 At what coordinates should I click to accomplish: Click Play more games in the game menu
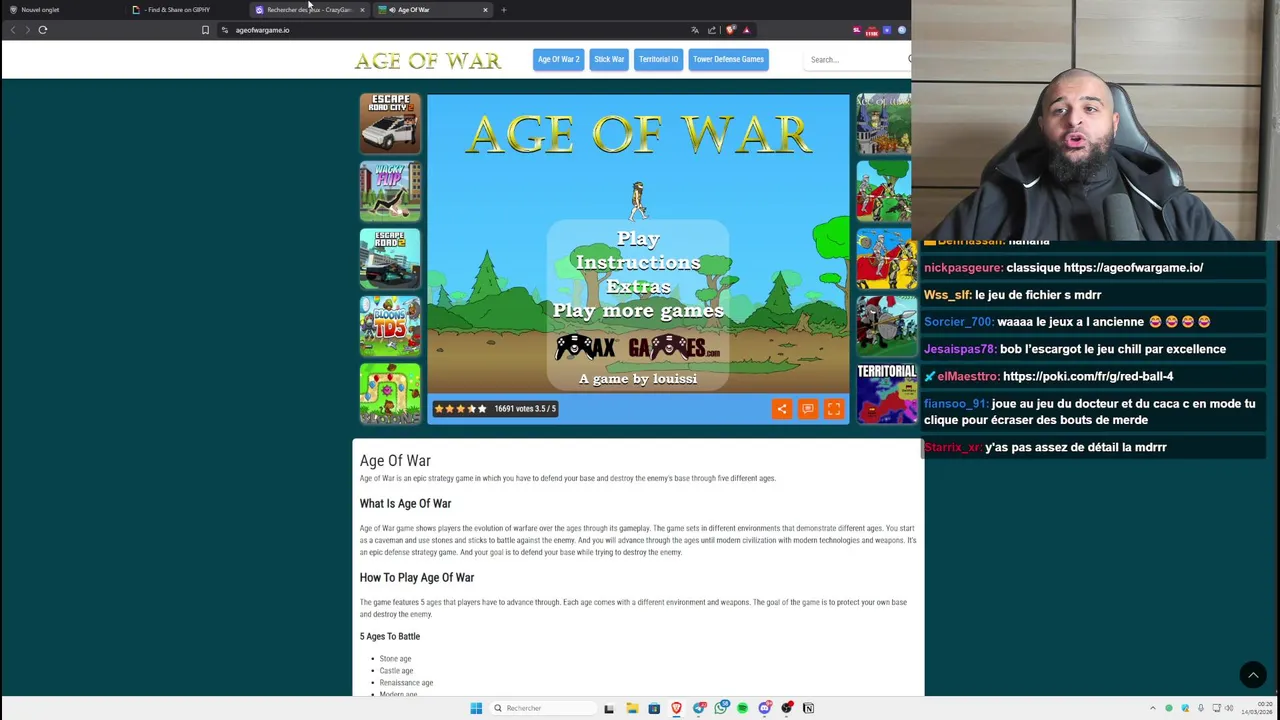pyautogui.click(x=638, y=310)
